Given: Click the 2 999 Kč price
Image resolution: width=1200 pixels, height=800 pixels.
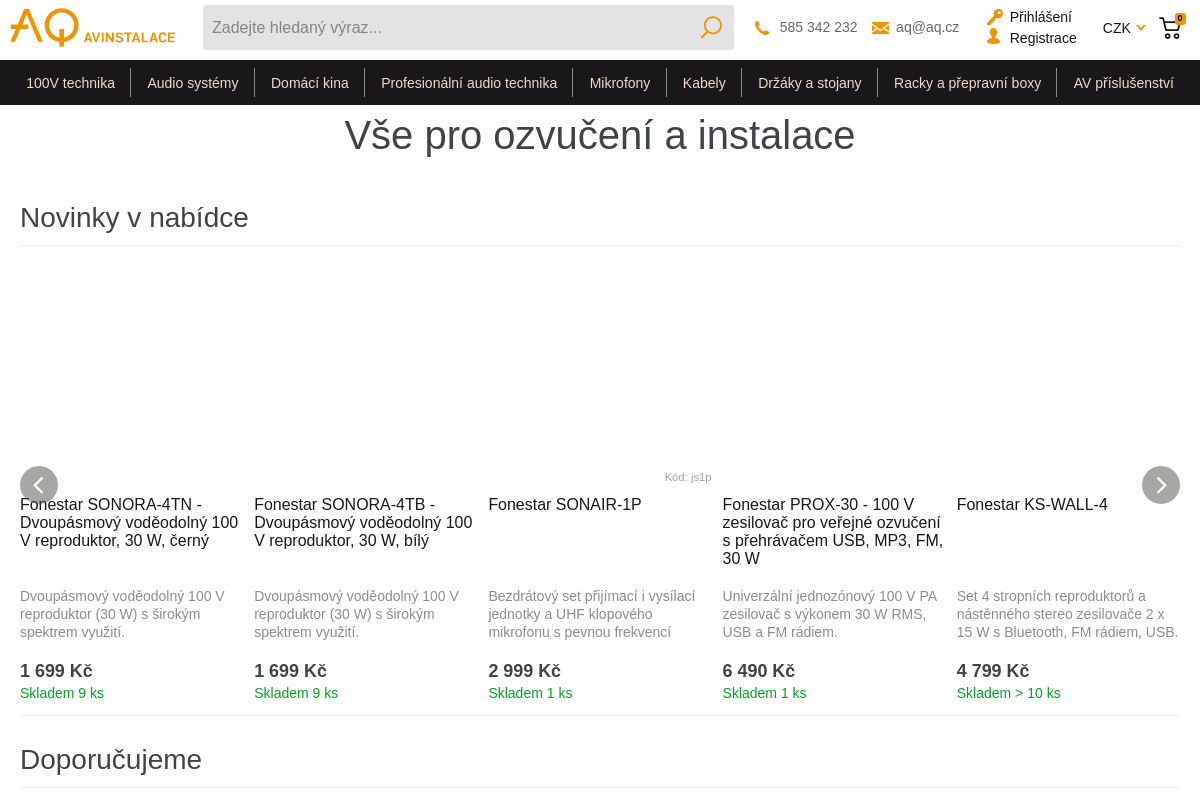Looking at the screenshot, I should tap(524, 671).
